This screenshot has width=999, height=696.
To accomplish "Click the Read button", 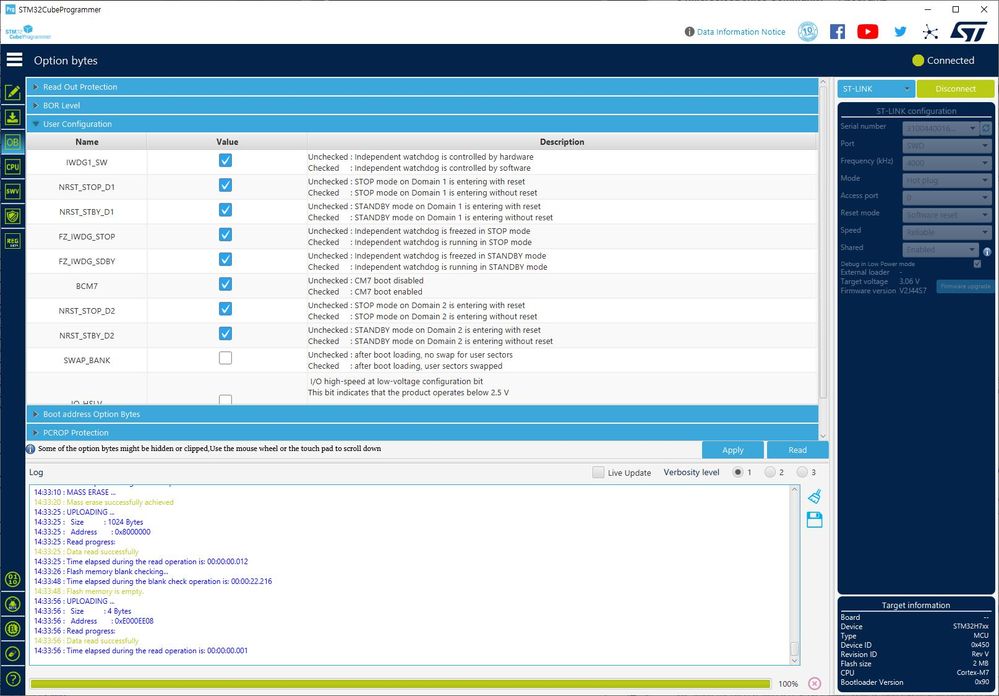I will [x=798, y=449].
